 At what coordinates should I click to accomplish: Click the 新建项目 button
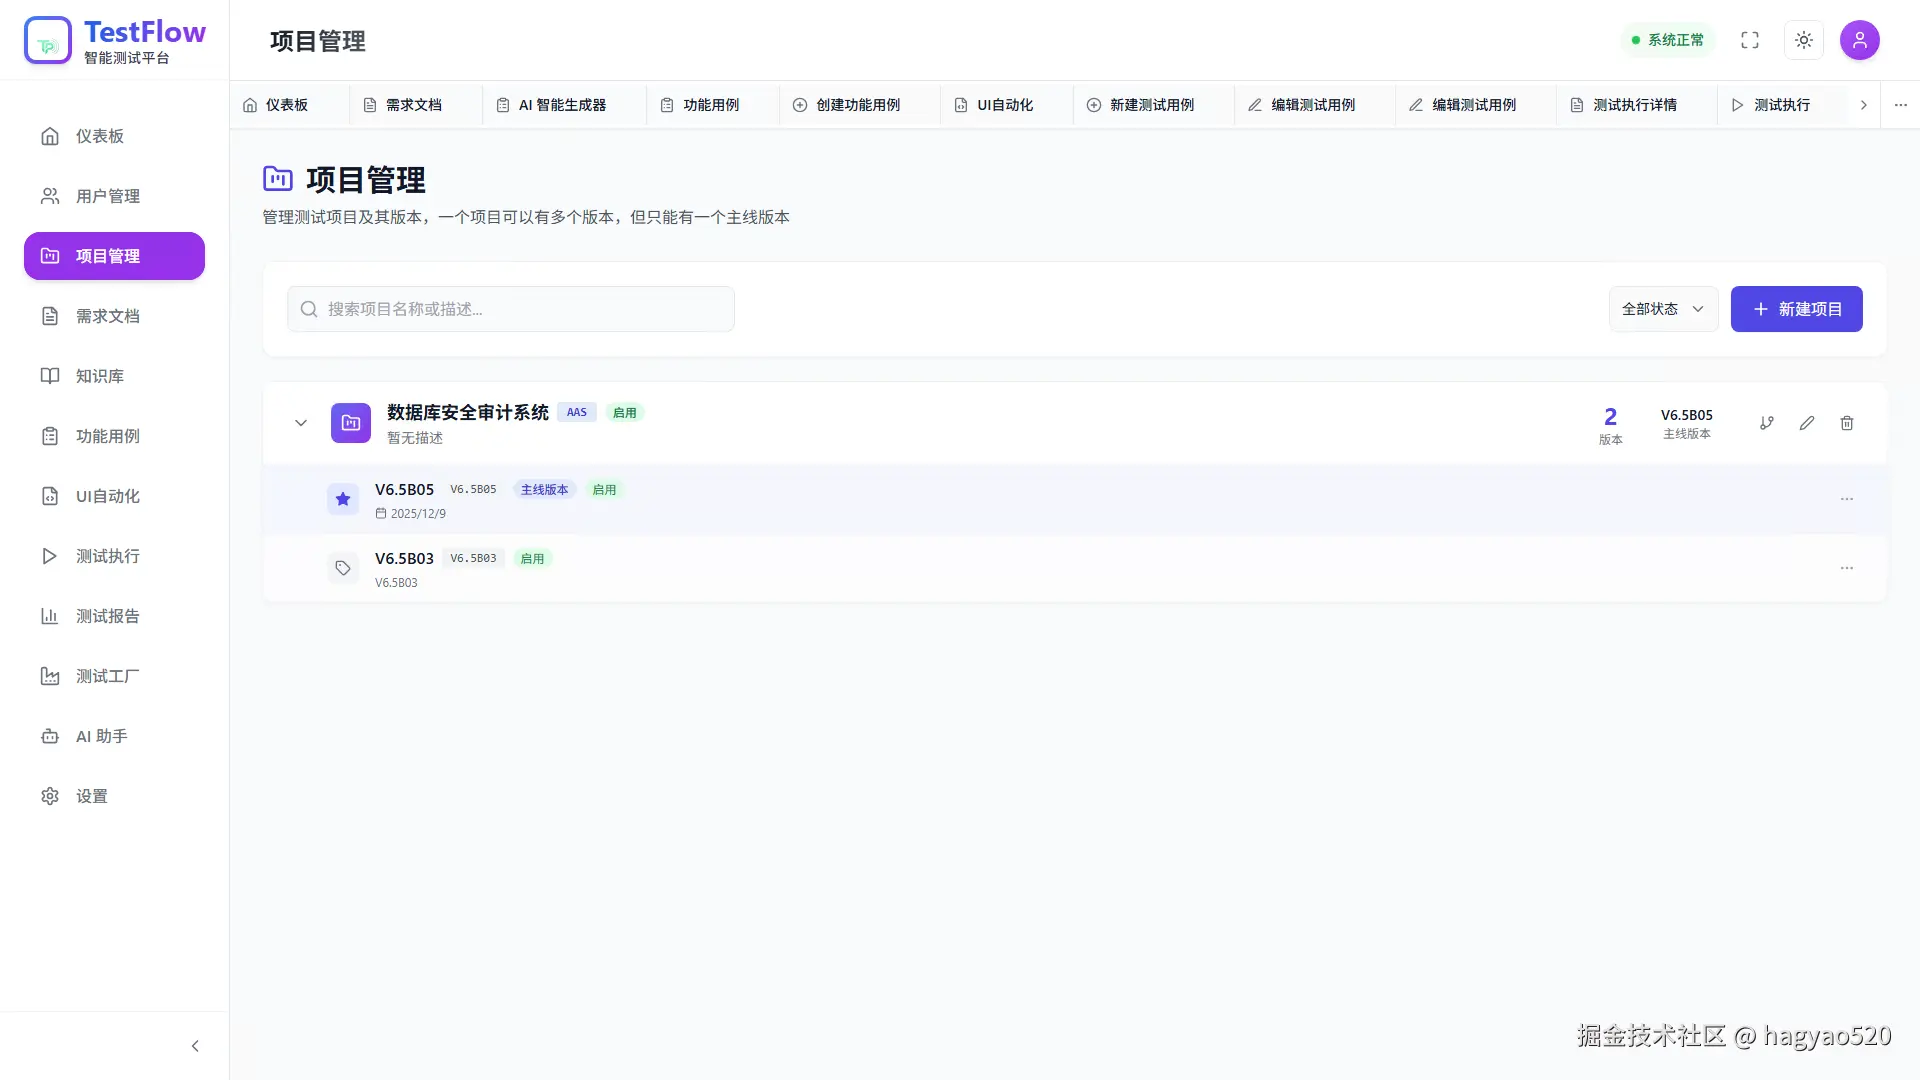pyautogui.click(x=1796, y=309)
